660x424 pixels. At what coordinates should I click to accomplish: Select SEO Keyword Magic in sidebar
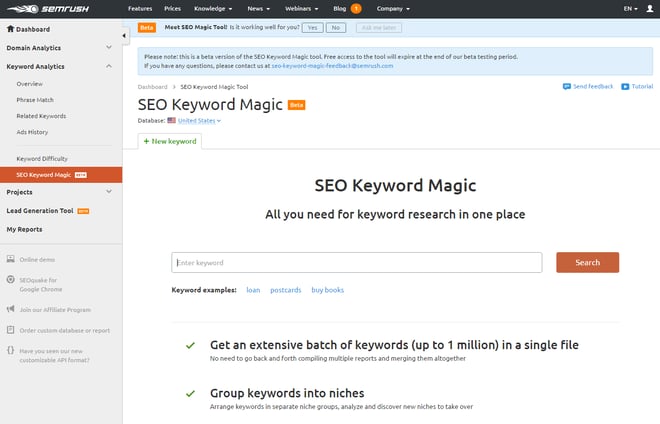click(x=61, y=175)
